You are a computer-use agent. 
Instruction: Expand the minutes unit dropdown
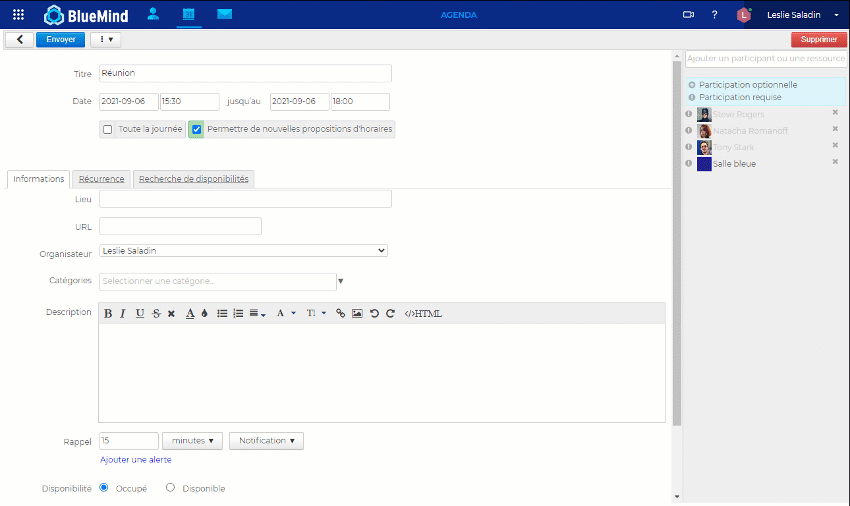point(192,441)
